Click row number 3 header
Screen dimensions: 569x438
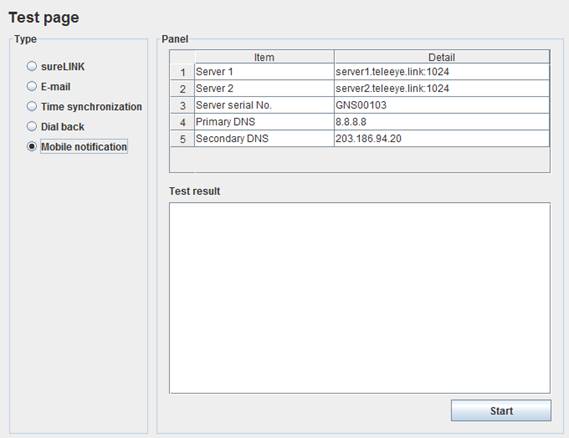(x=182, y=105)
